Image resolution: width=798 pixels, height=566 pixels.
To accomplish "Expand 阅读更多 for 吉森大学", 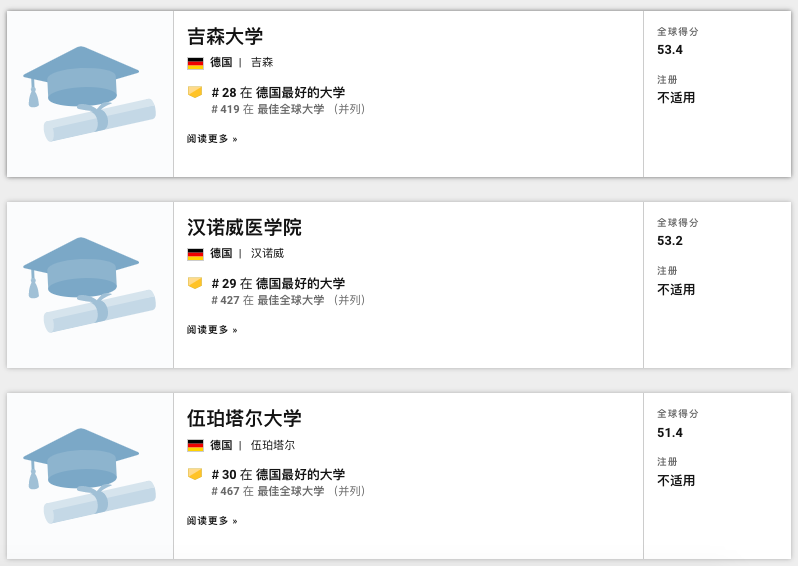I will point(212,139).
